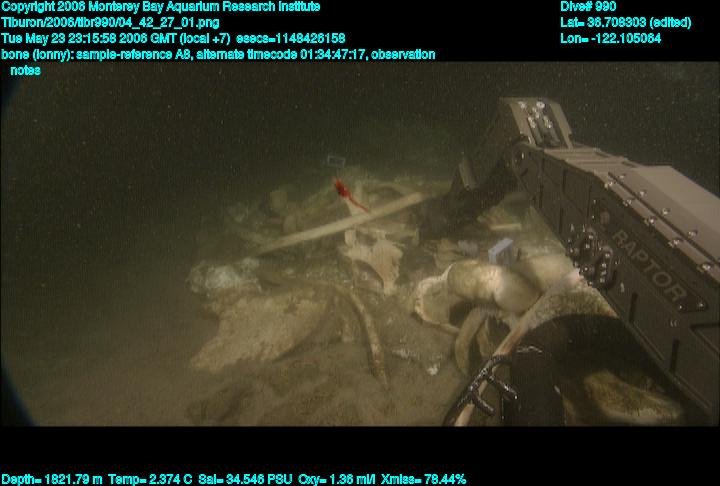Click the 'RAPTOR' lettering on the manipulator arm

point(648,266)
